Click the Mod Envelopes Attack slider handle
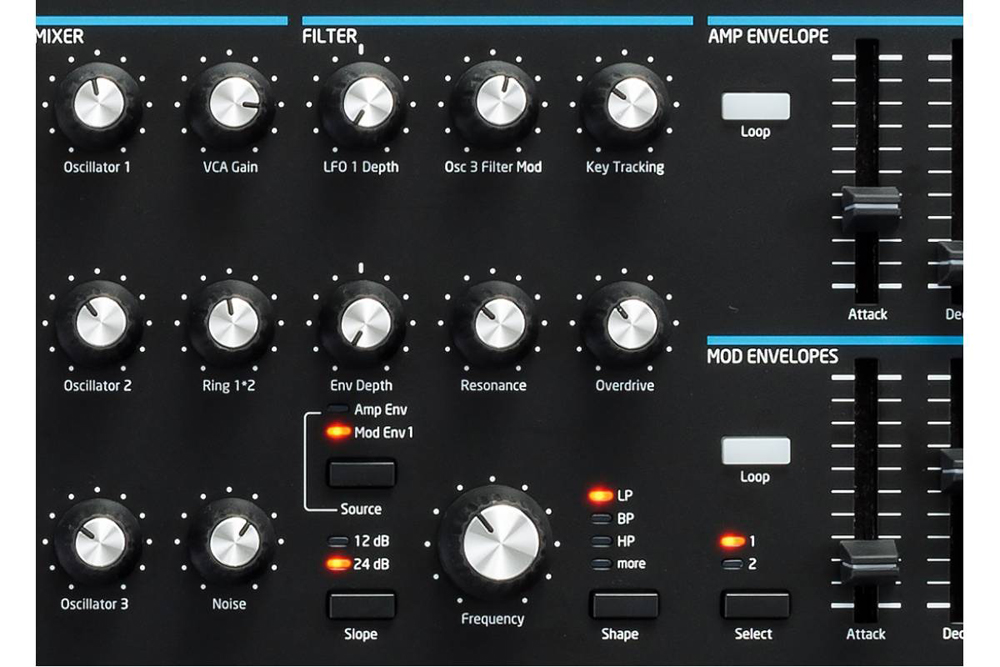1000x667 pixels. pos(867,559)
